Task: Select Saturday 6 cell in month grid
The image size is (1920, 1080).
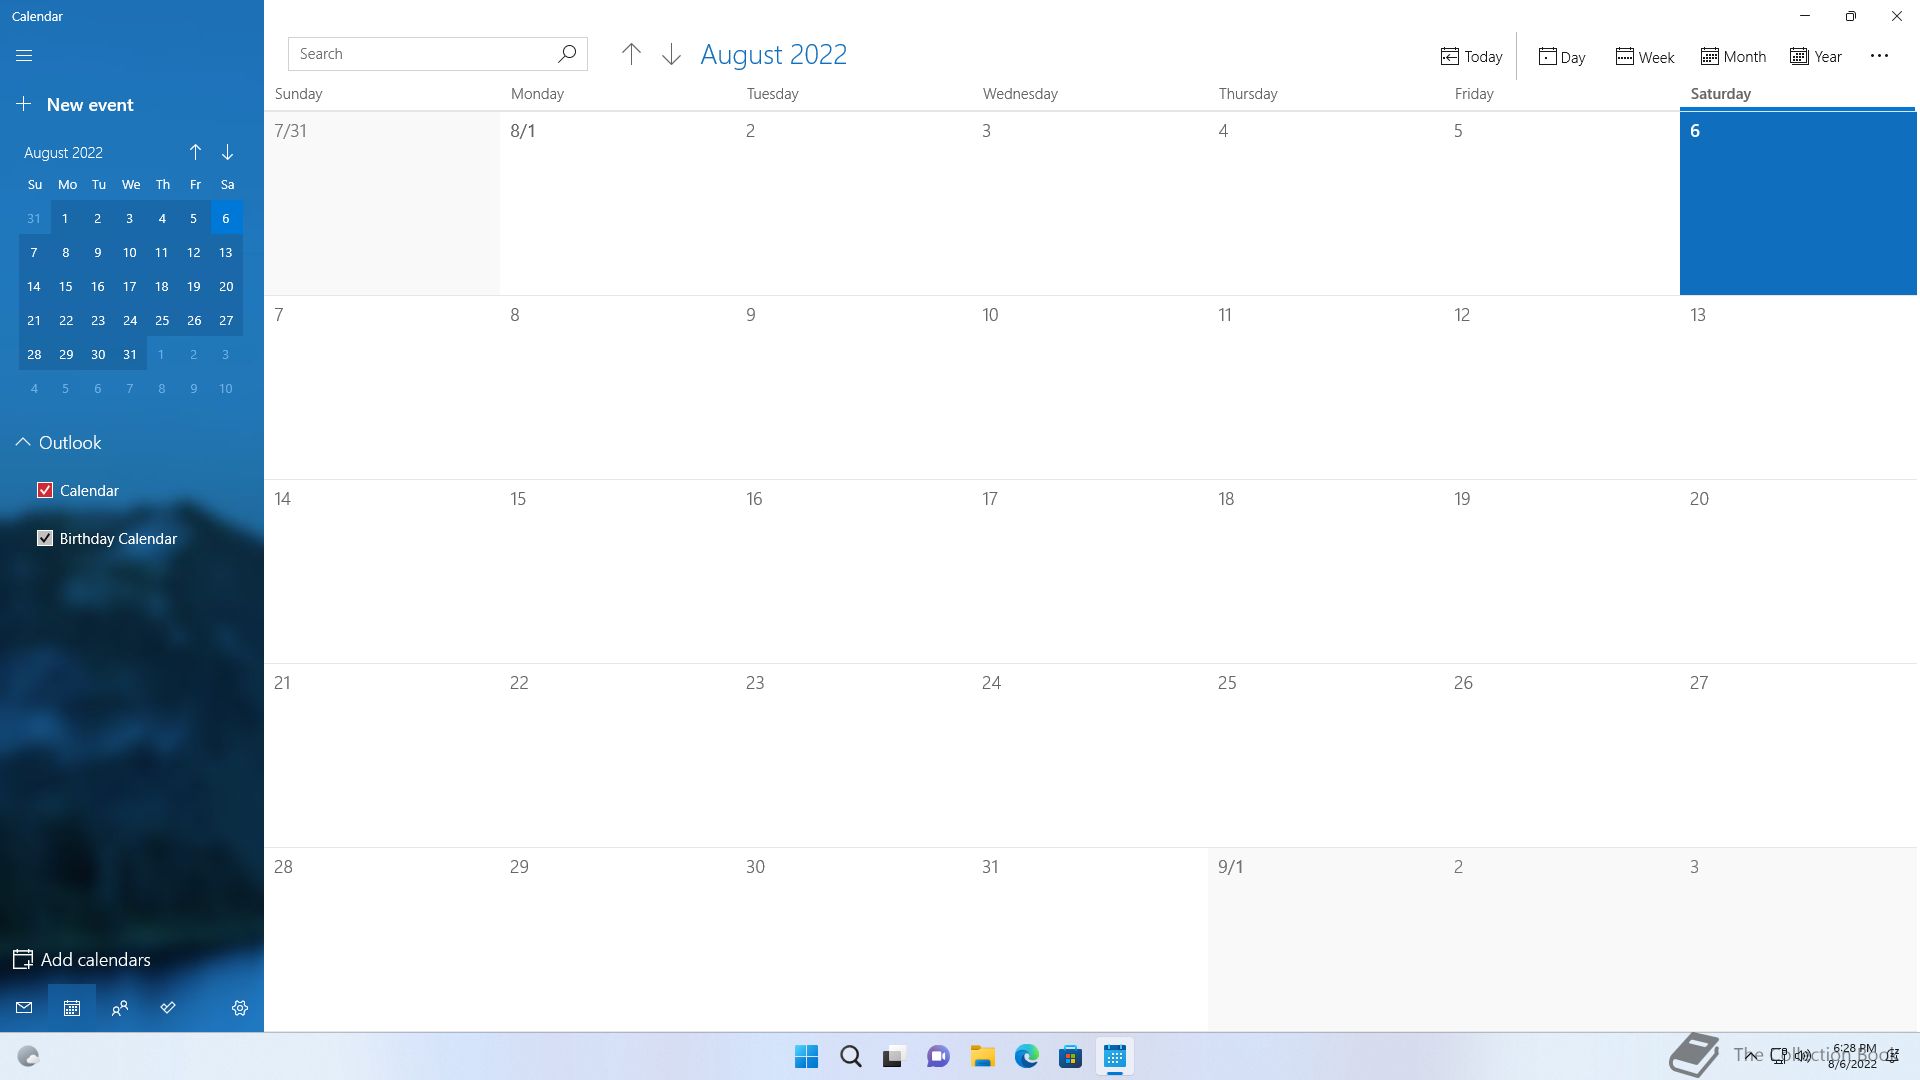Action: pos(1798,203)
